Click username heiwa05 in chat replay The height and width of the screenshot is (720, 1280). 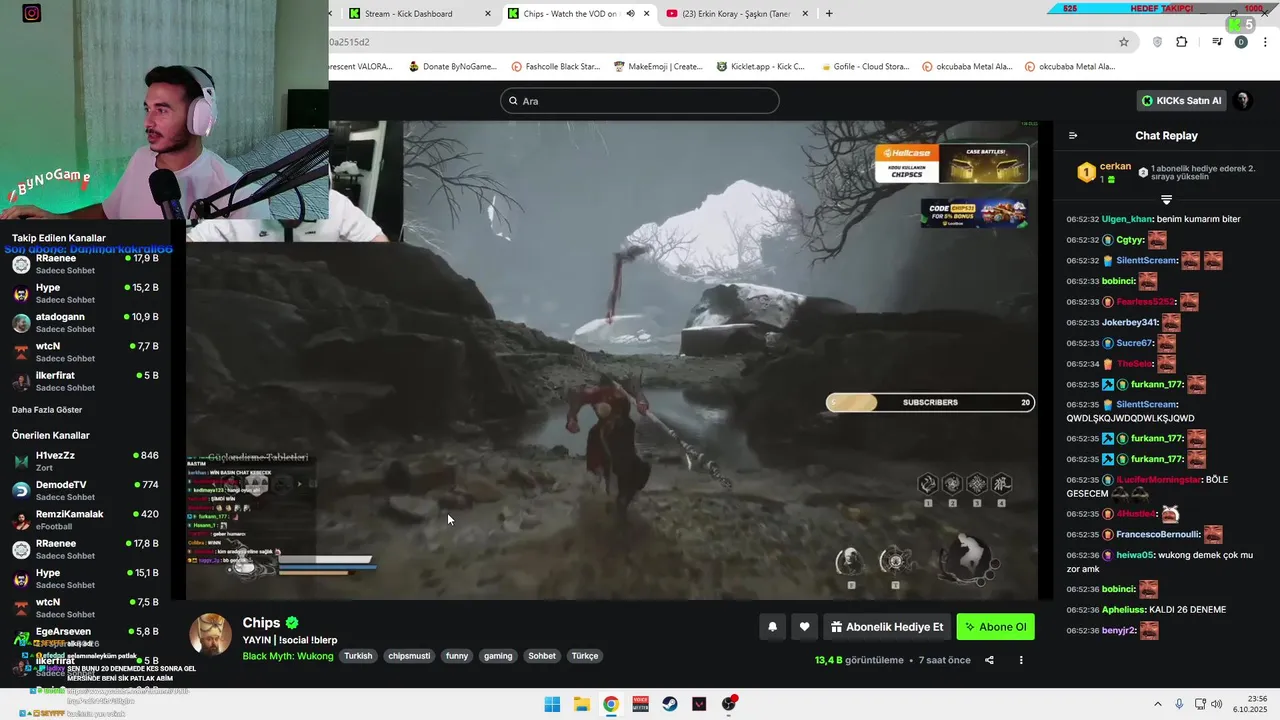pos(1134,555)
